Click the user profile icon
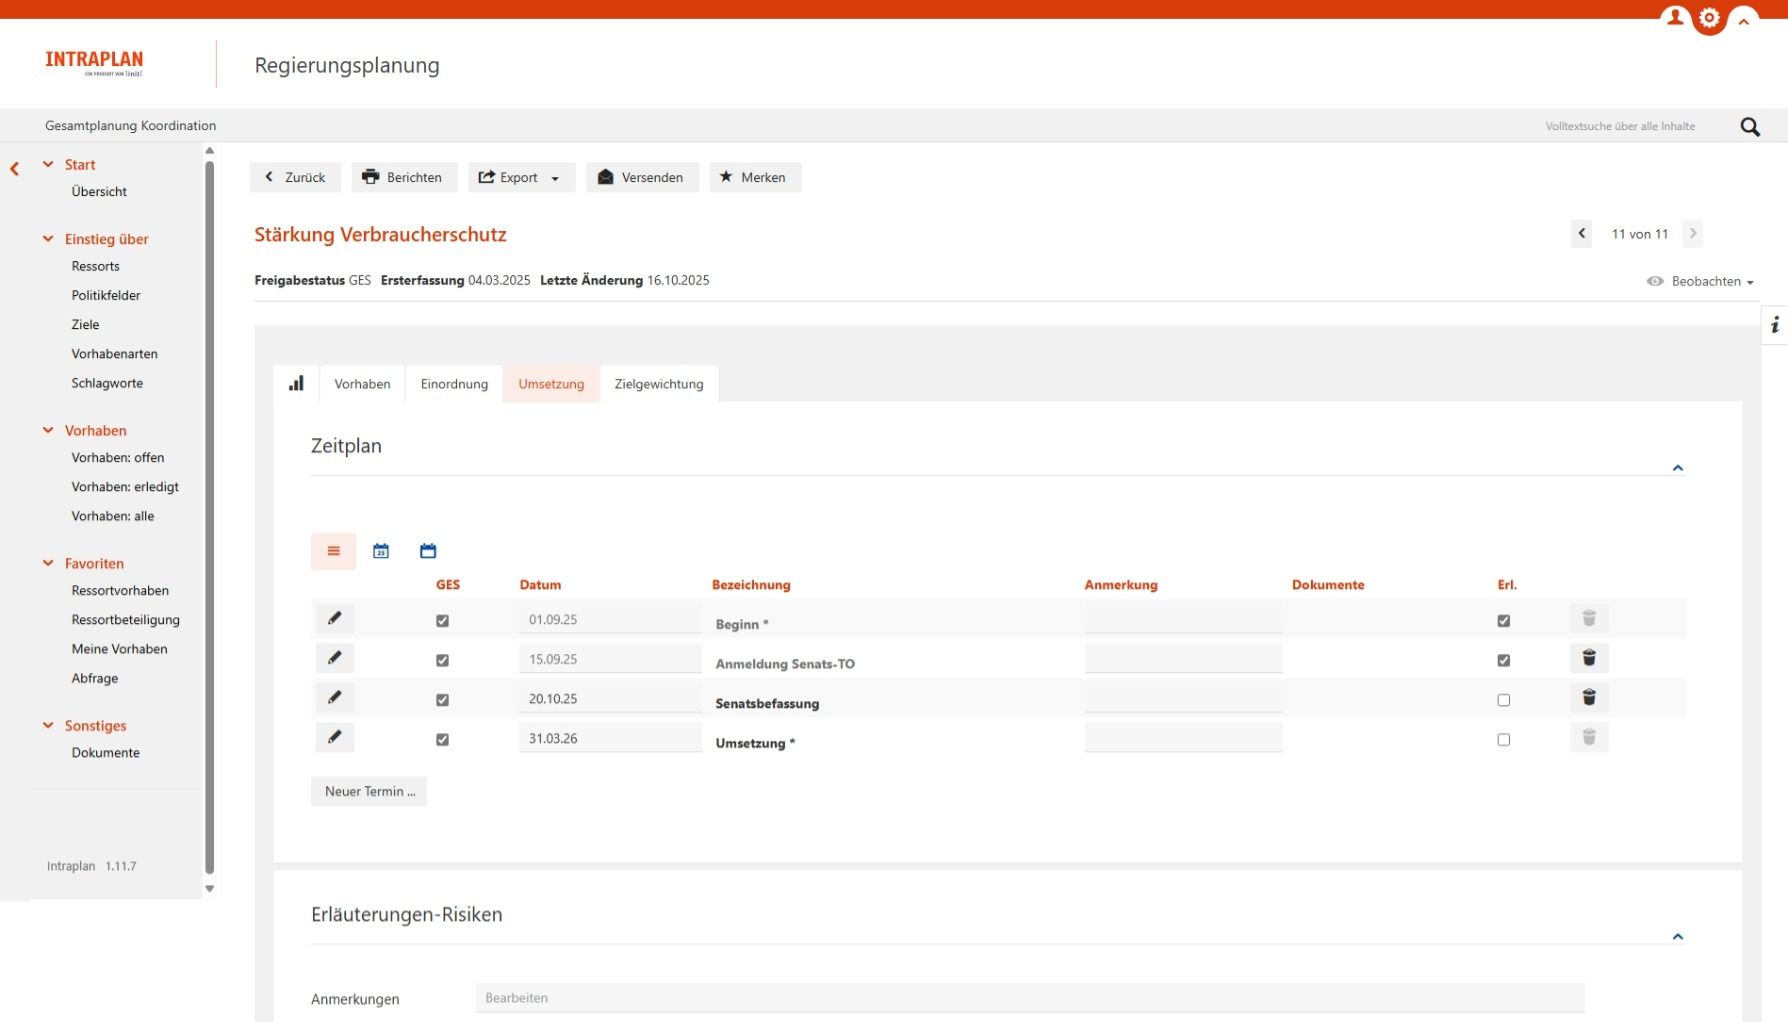 [1674, 17]
